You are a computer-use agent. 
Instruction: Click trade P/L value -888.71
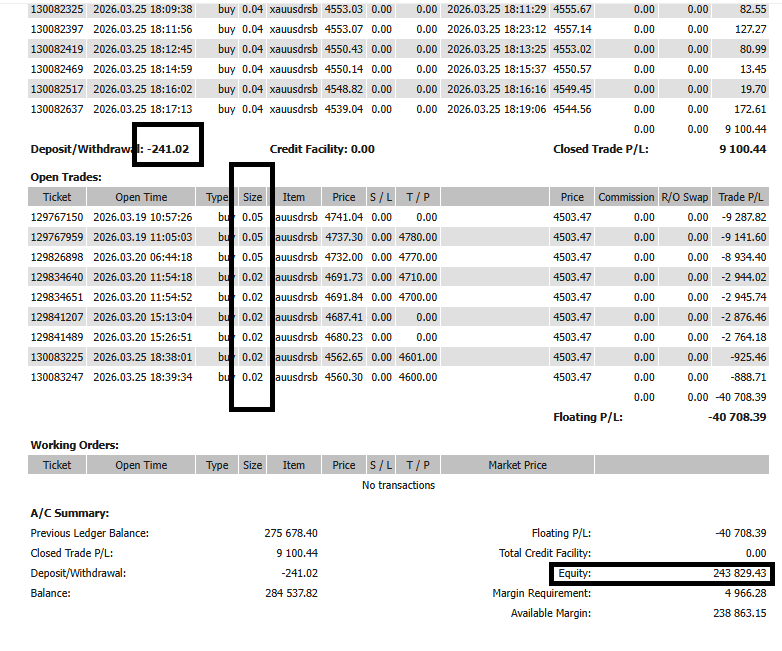coord(748,377)
